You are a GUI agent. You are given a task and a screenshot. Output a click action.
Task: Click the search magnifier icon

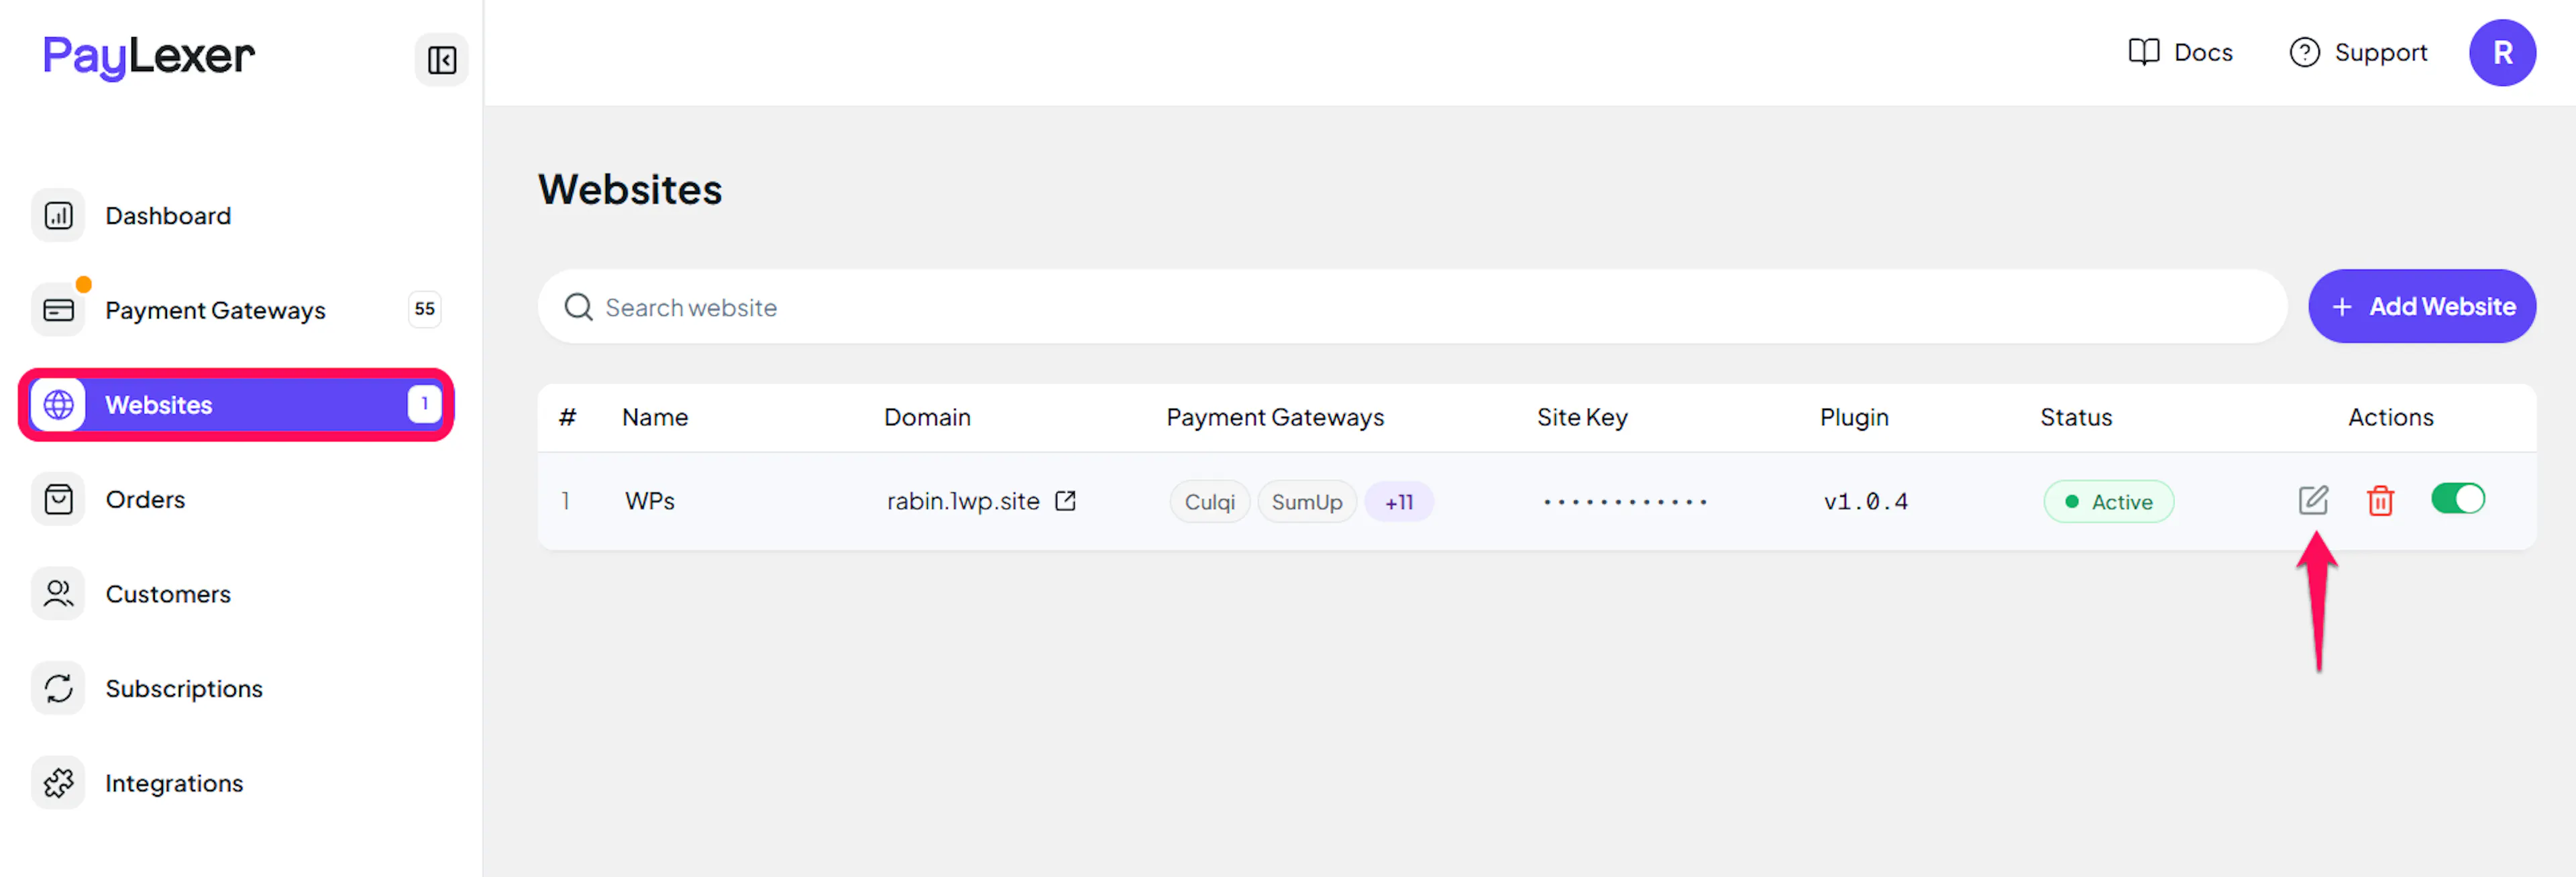point(578,307)
